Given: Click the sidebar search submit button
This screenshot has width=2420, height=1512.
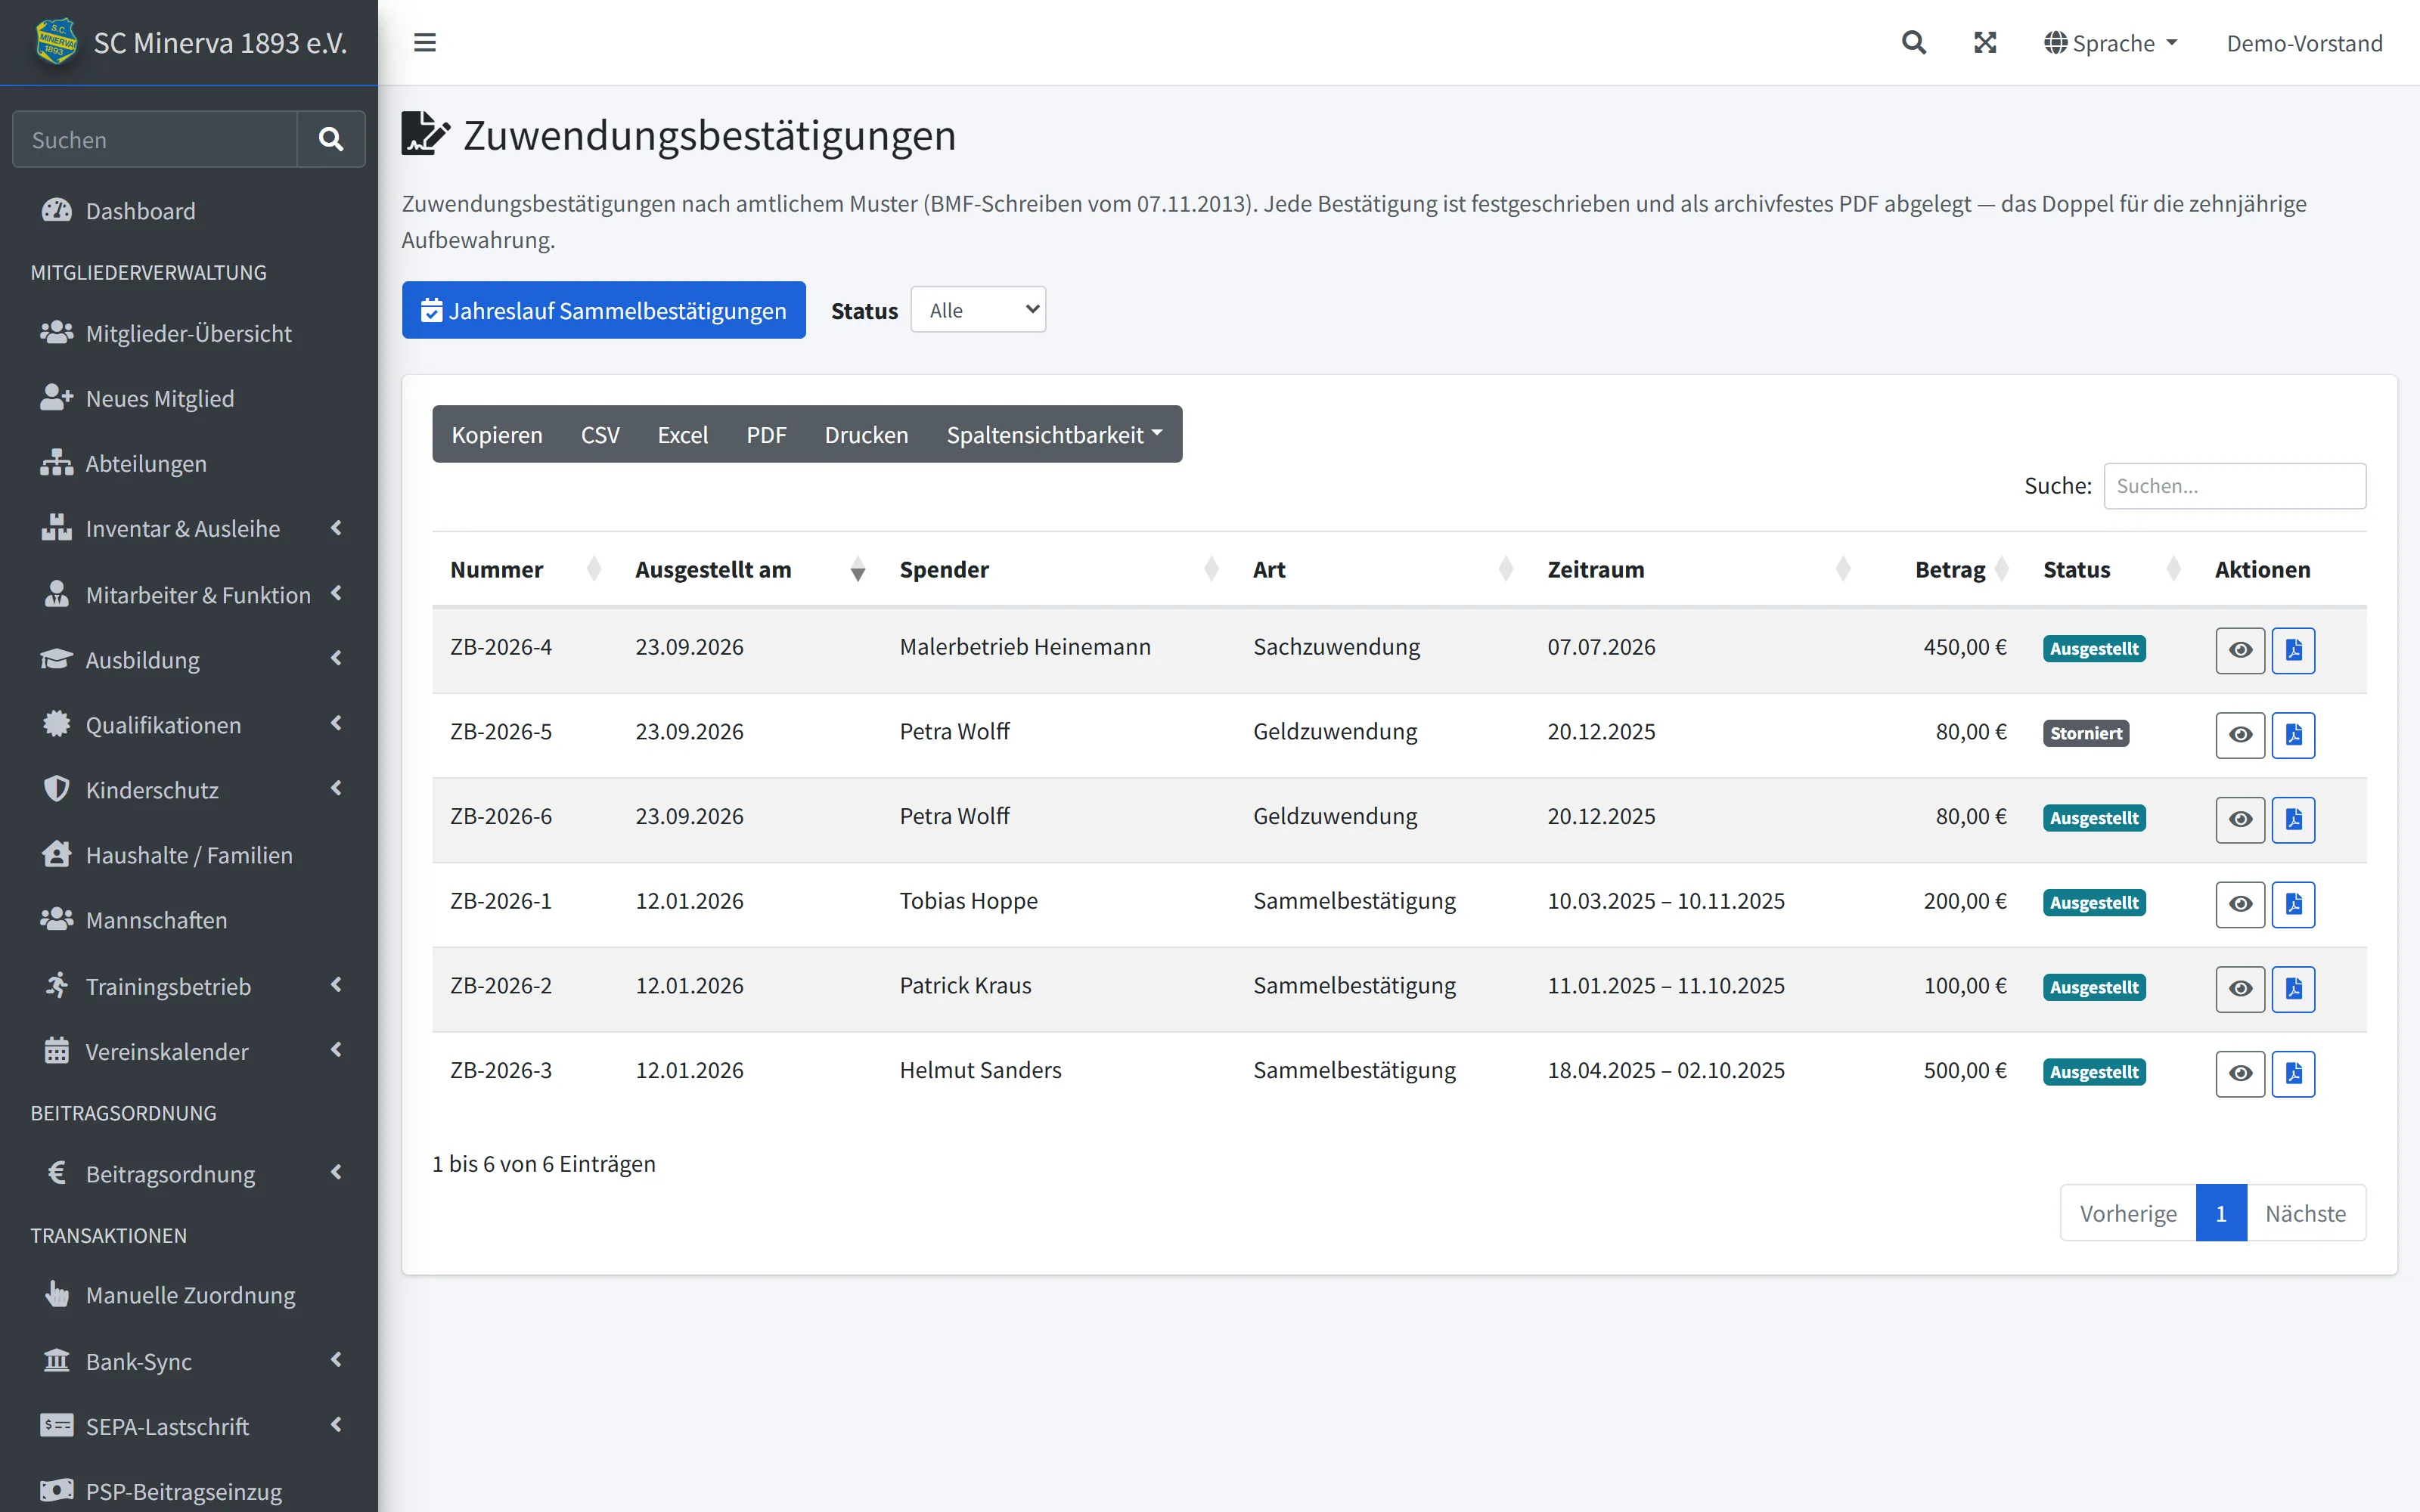Looking at the screenshot, I should click(331, 139).
